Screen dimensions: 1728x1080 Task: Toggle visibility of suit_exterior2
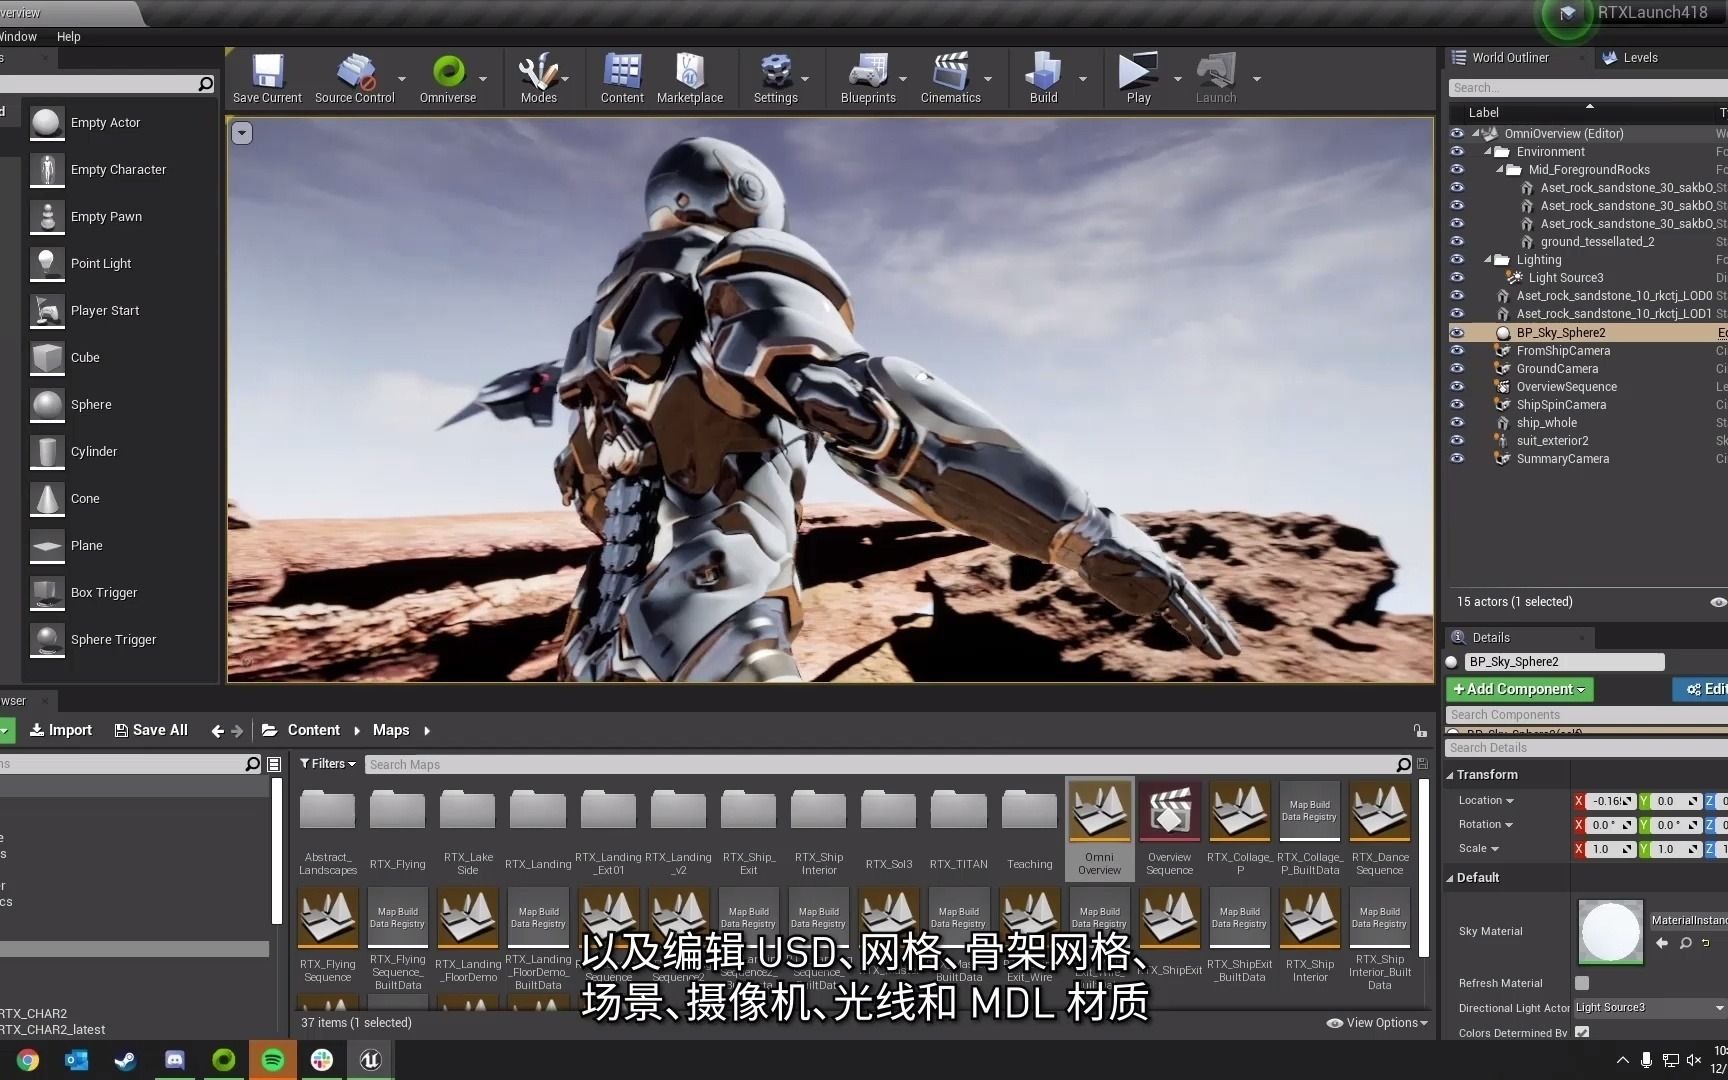tap(1457, 441)
